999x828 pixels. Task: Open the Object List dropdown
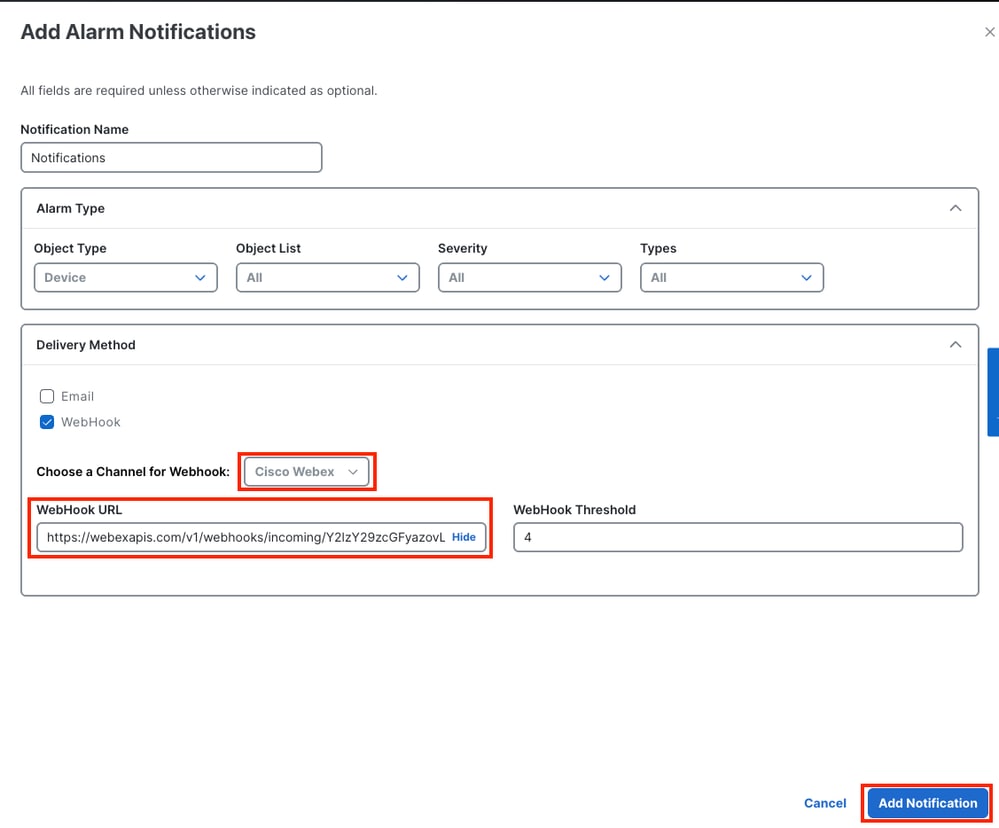pyautogui.click(x=327, y=277)
